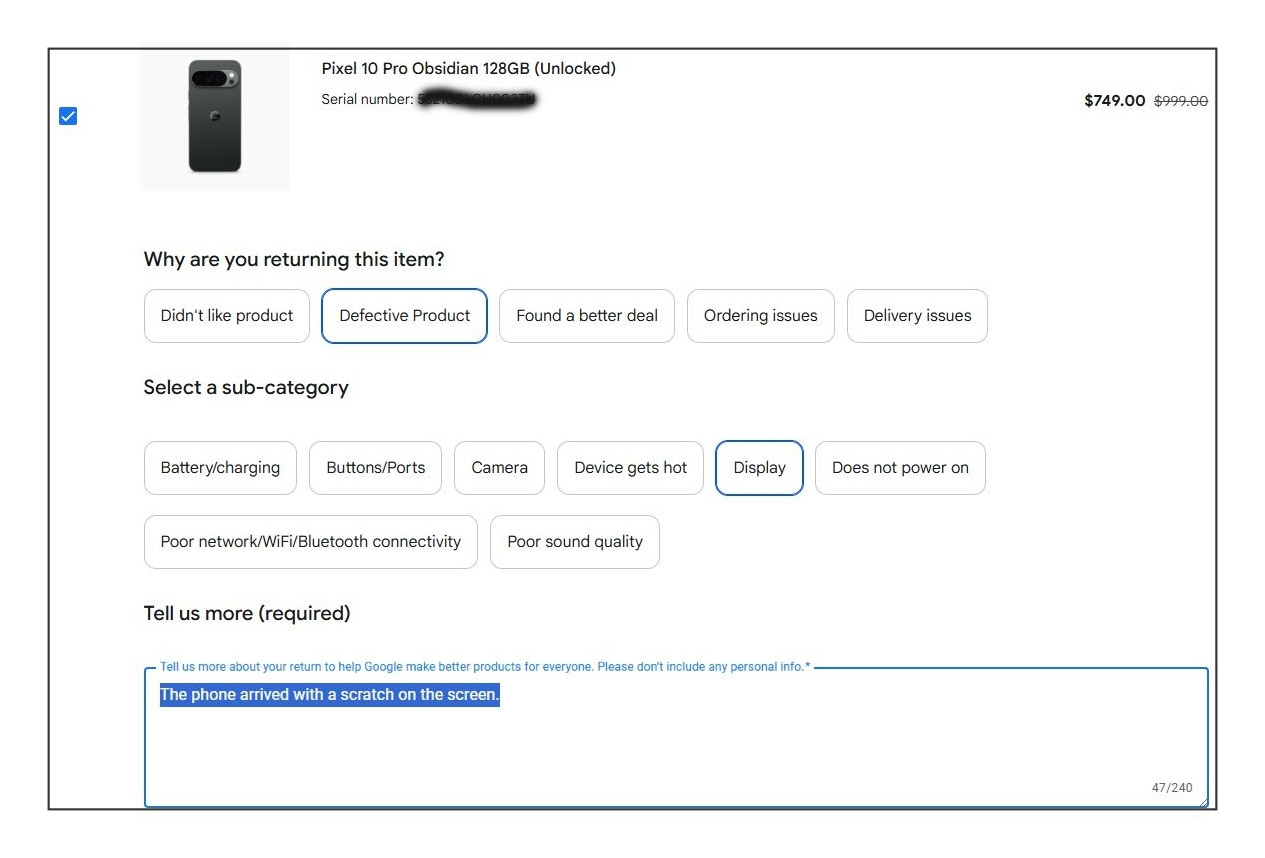Choose "Found a better deal" reason
This screenshot has width=1265, height=858.
click(587, 316)
